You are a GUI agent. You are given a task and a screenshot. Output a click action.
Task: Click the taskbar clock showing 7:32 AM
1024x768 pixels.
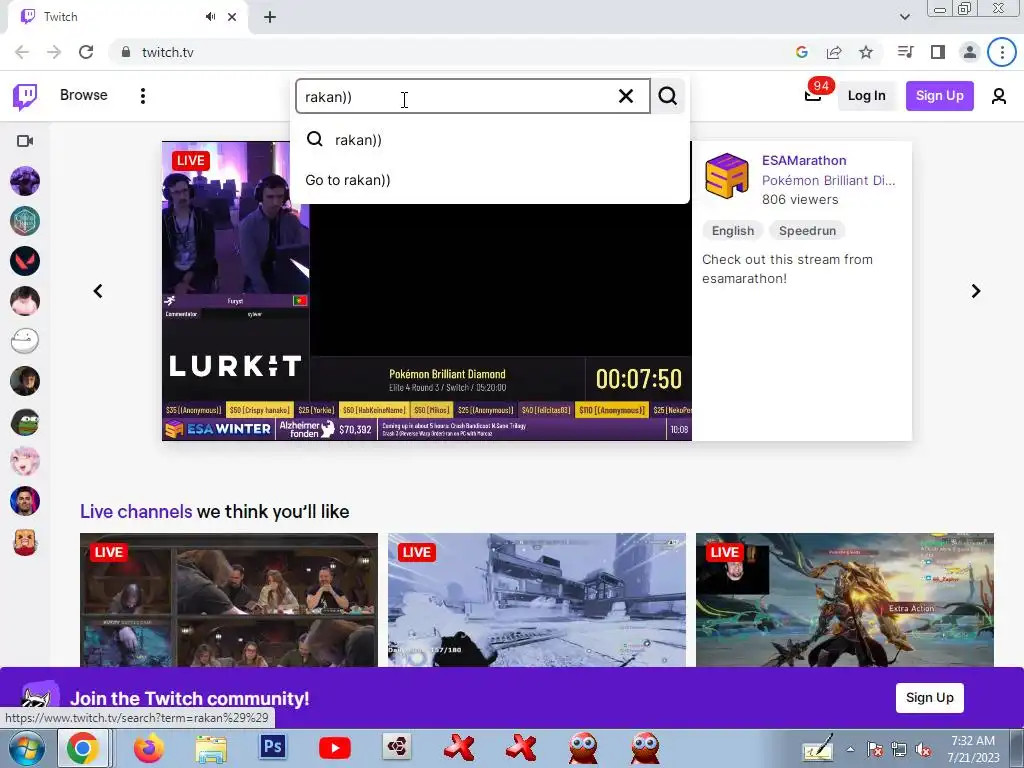point(973,749)
